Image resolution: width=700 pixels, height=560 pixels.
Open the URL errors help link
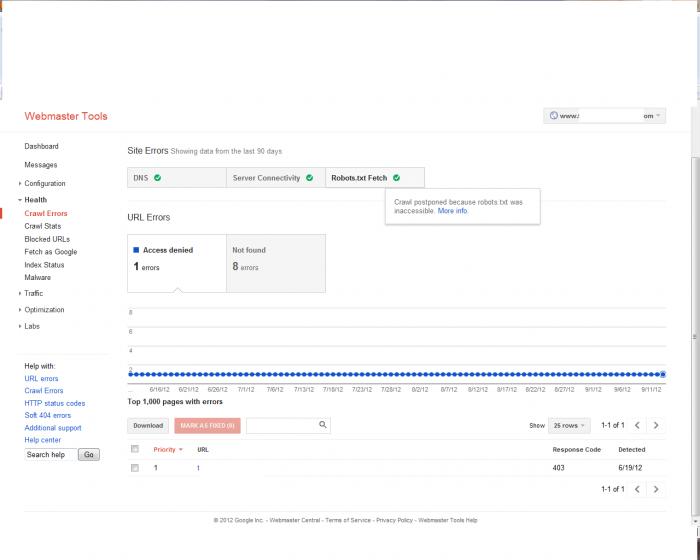point(41,379)
